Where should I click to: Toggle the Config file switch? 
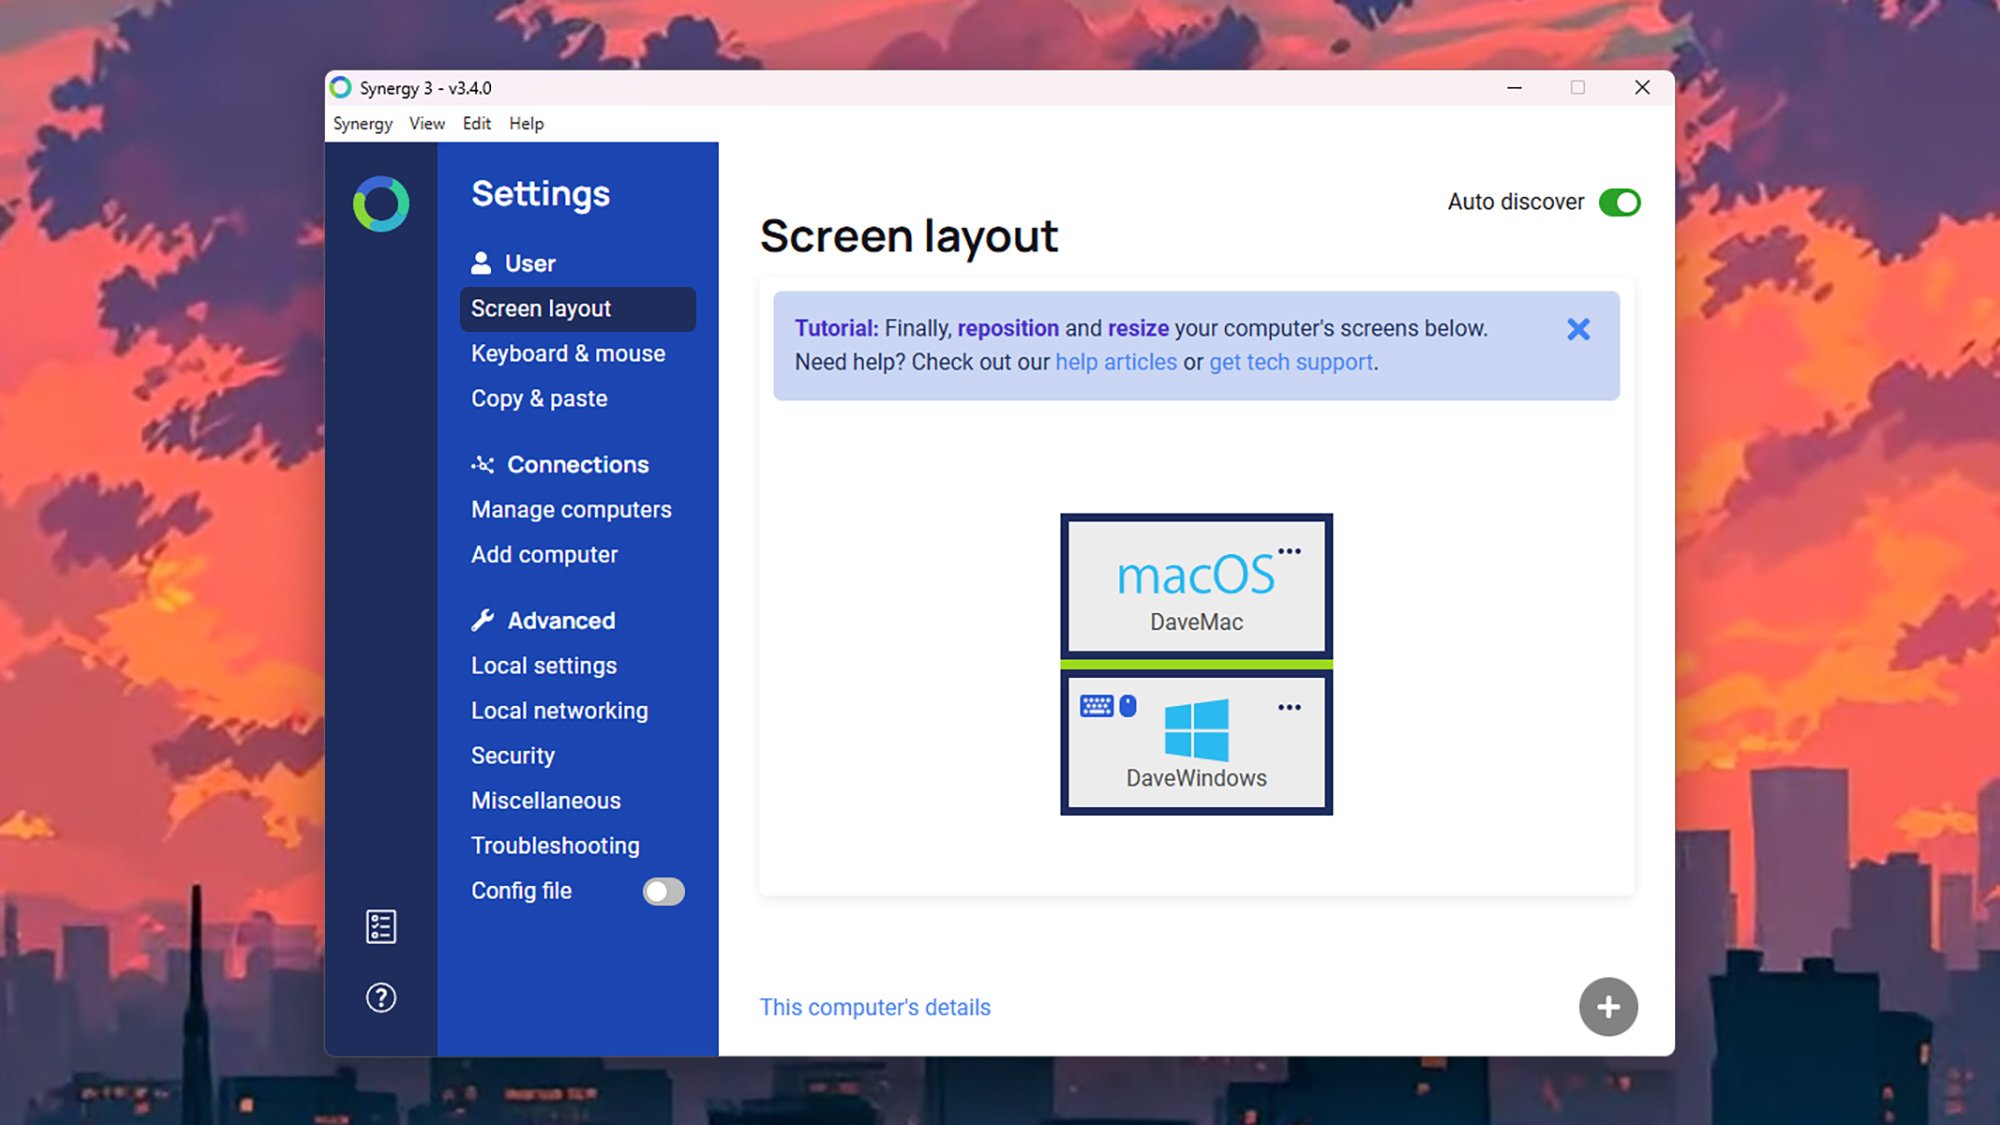coord(663,891)
